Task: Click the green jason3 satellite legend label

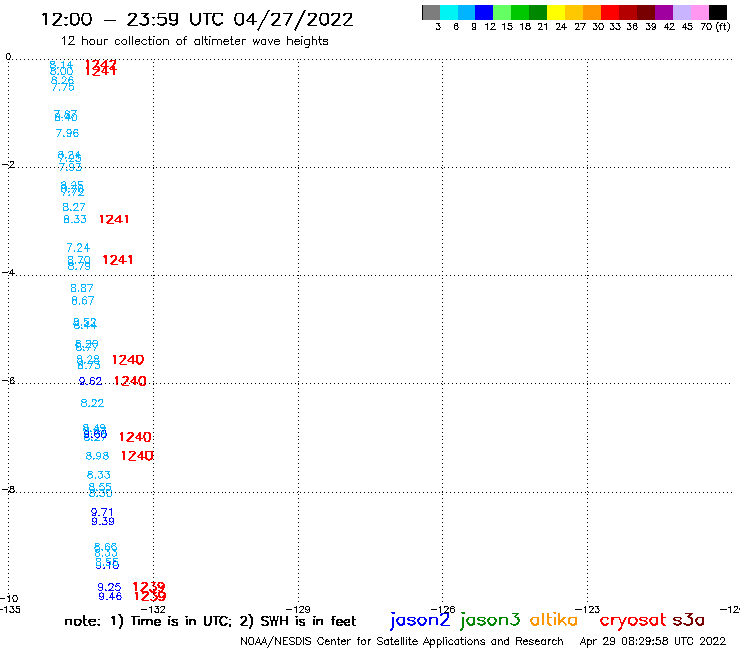Action: pos(490,620)
